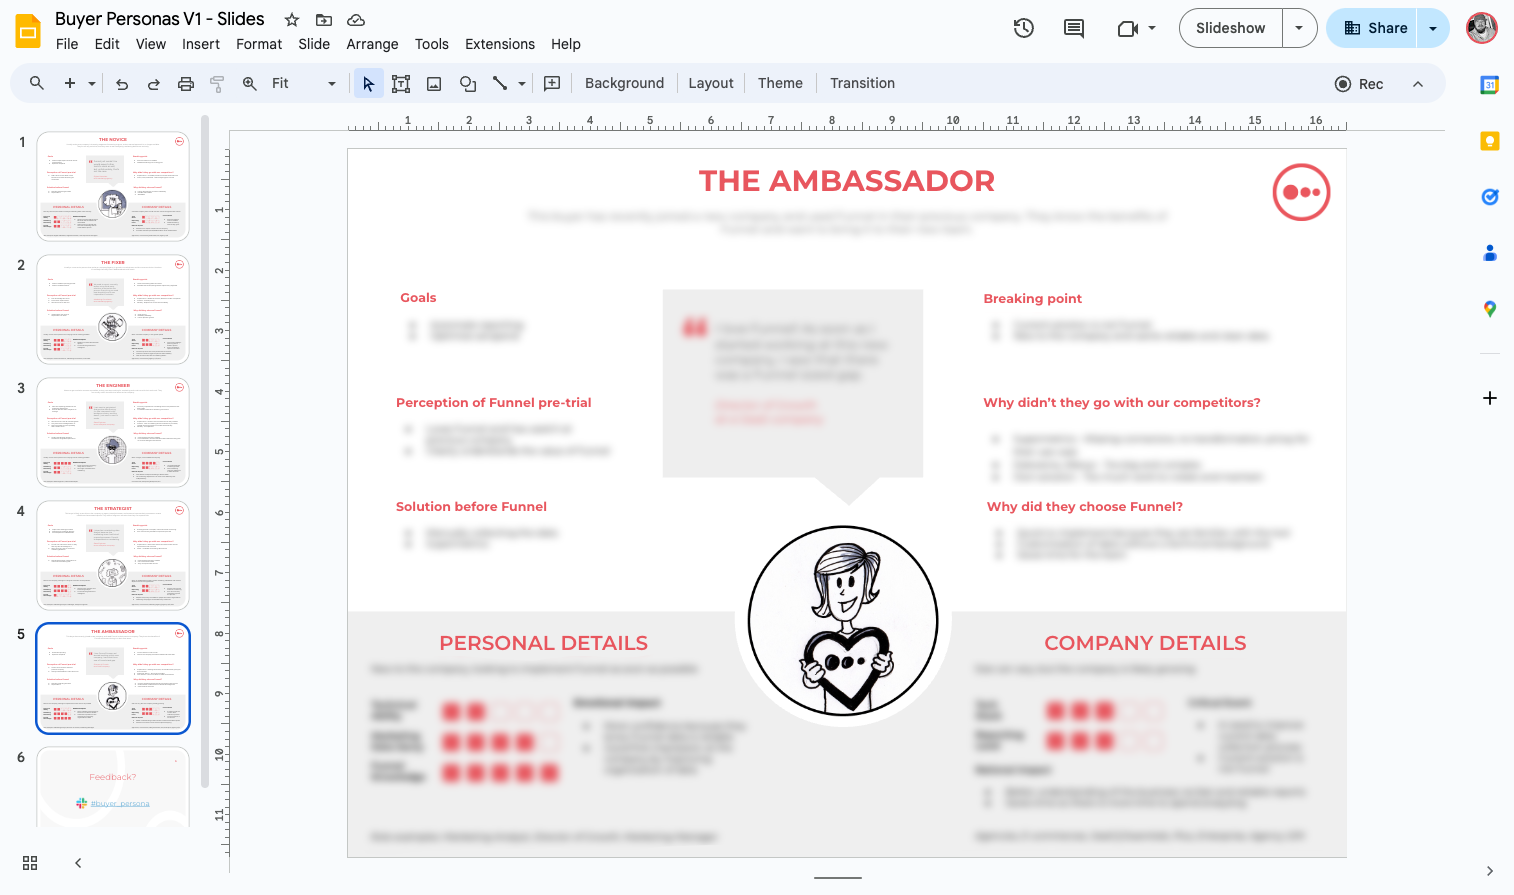Viewport: 1514px width, 895px height.
Task: Add a comment from the toolbar
Action: click(x=552, y=84)
